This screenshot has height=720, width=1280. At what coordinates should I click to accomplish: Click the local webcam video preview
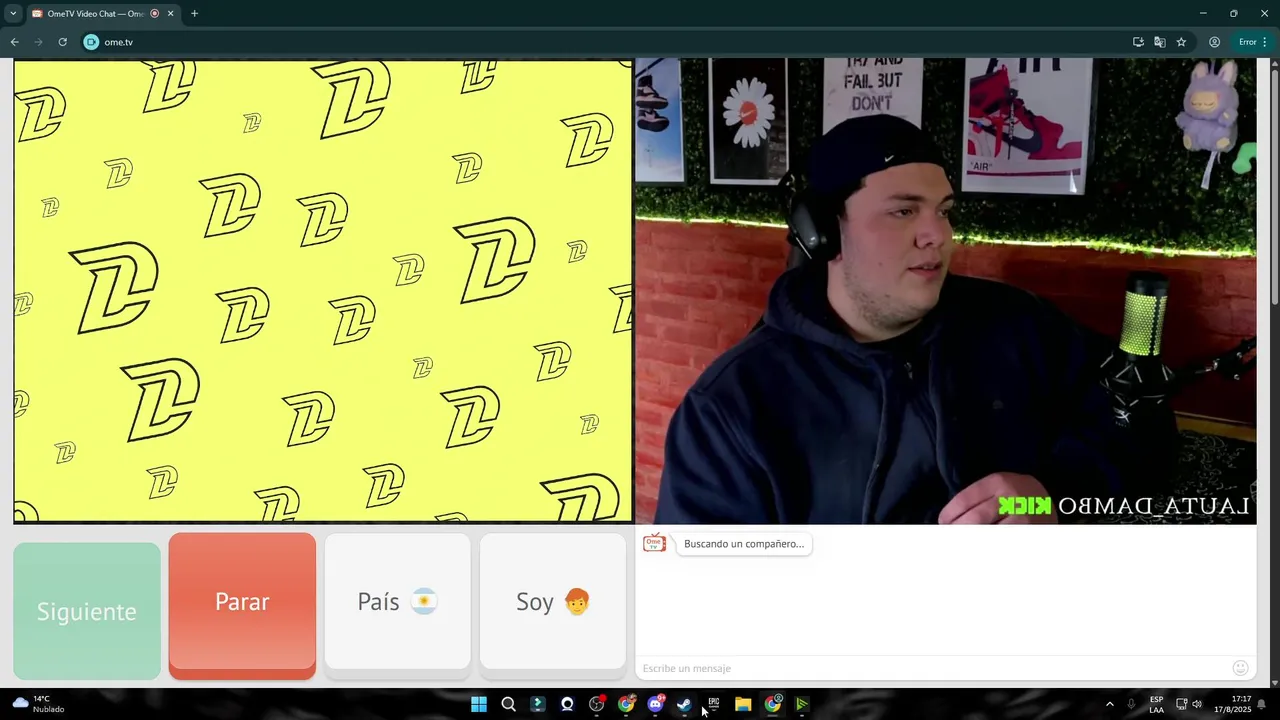[945, 291]
